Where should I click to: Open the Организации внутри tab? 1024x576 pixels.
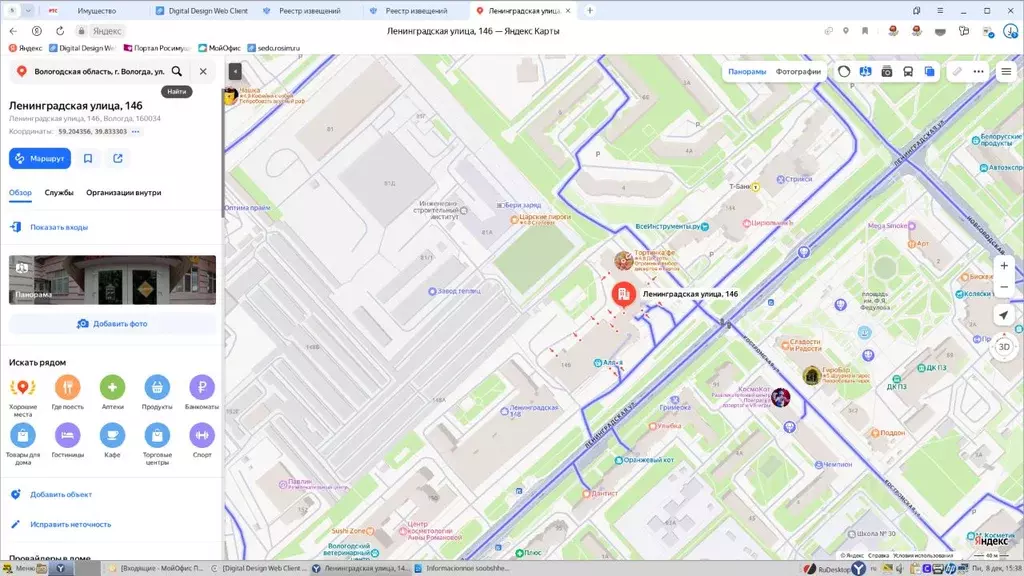point(123,193)
